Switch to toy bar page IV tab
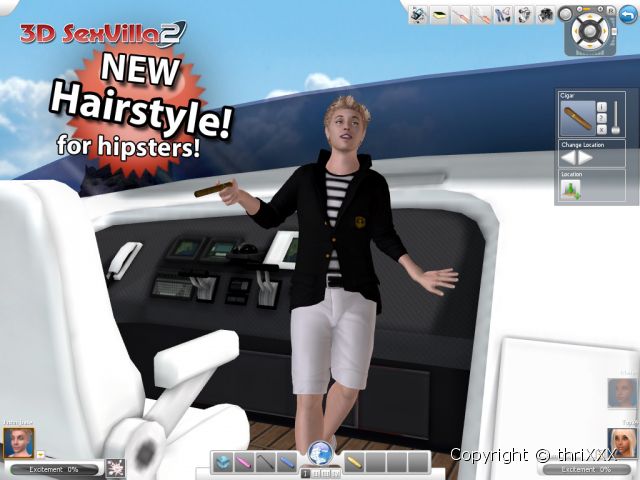640x480 pixels. pos(336,474)
